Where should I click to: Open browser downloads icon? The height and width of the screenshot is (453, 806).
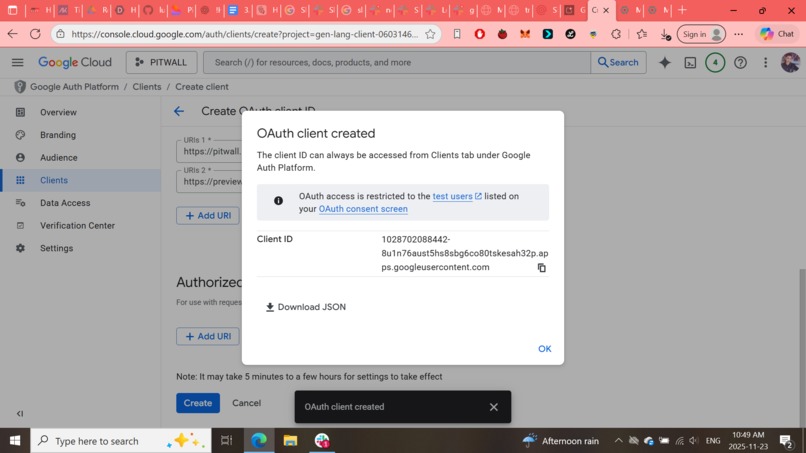[x=665, y=34]
